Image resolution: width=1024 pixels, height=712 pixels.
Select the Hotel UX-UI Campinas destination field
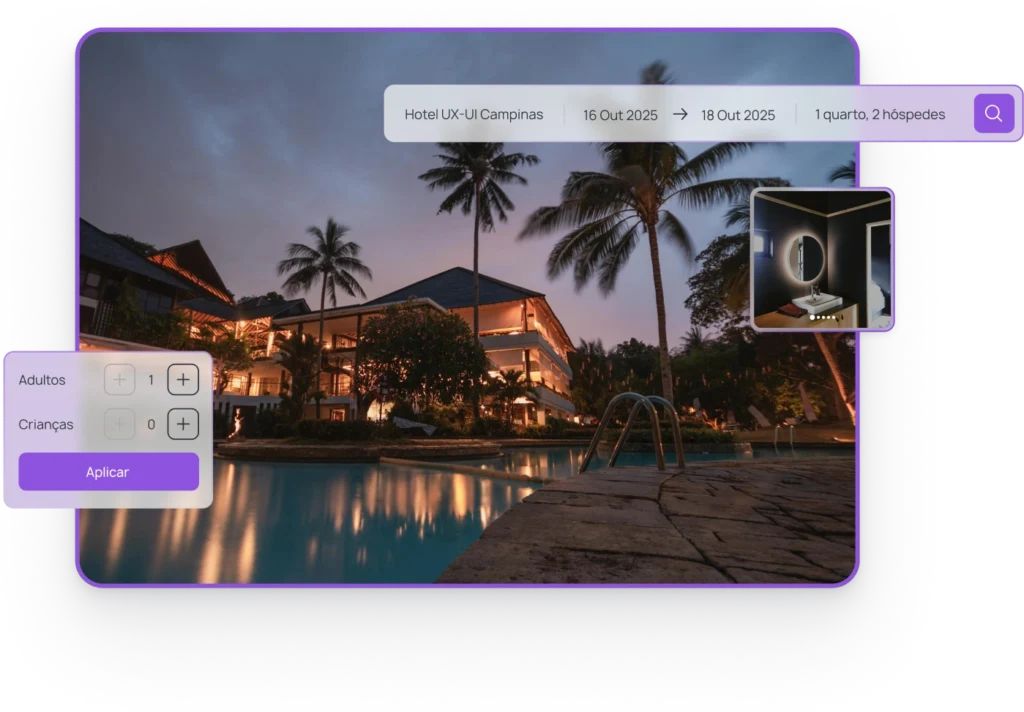[x=473, y=114]
